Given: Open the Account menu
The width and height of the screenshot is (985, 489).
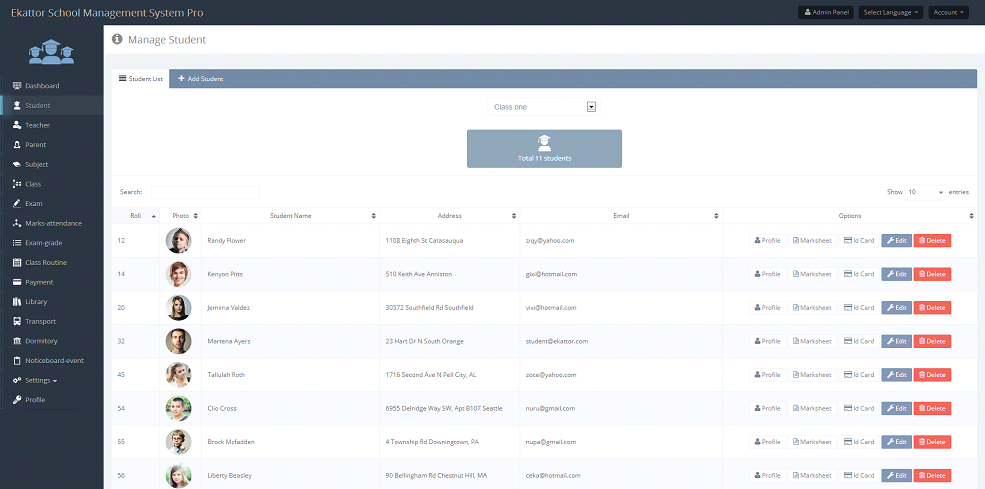Looking at the screenshot, I should pos(948,12).
